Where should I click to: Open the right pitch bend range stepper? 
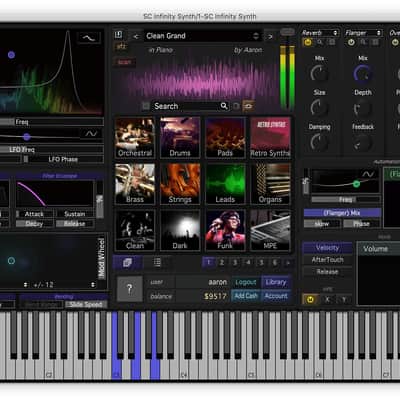point(93,285)
